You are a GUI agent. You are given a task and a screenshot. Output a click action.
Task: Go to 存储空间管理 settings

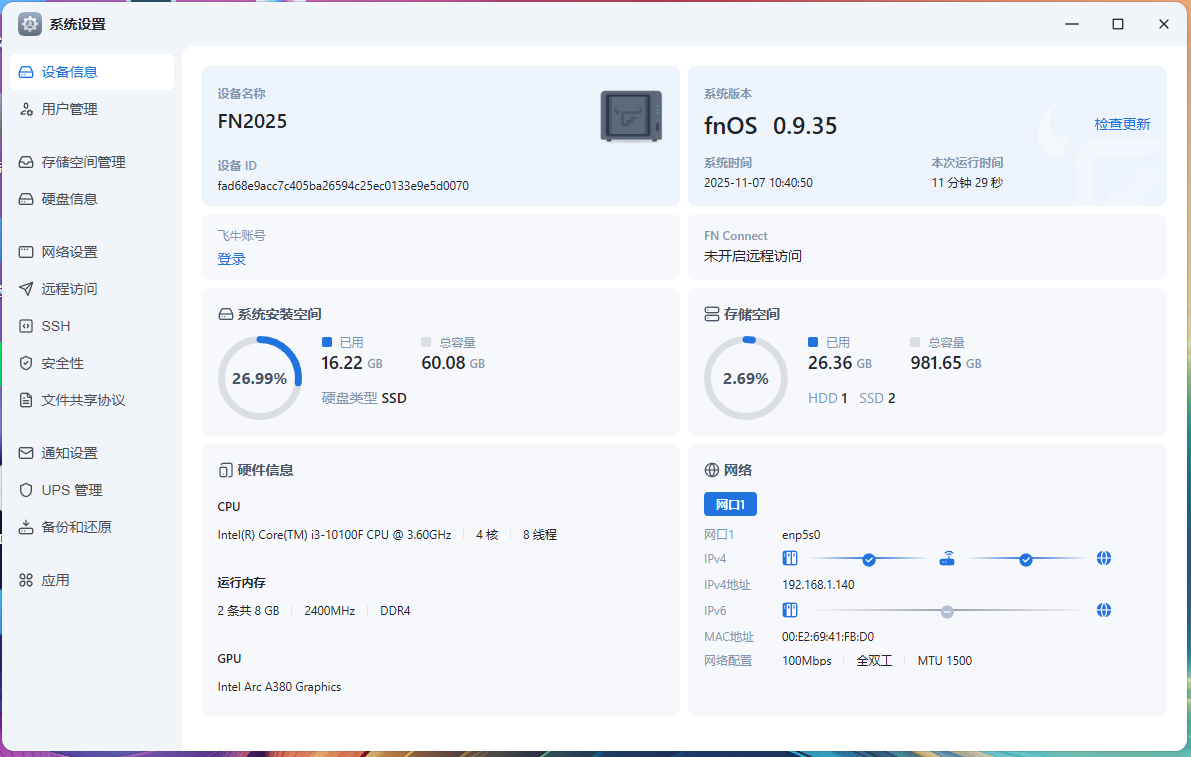click(x=83, y=162)
